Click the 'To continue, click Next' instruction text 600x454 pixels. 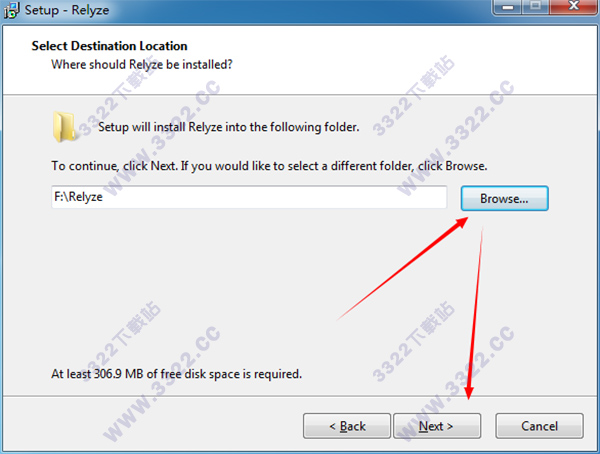[269, 166]
